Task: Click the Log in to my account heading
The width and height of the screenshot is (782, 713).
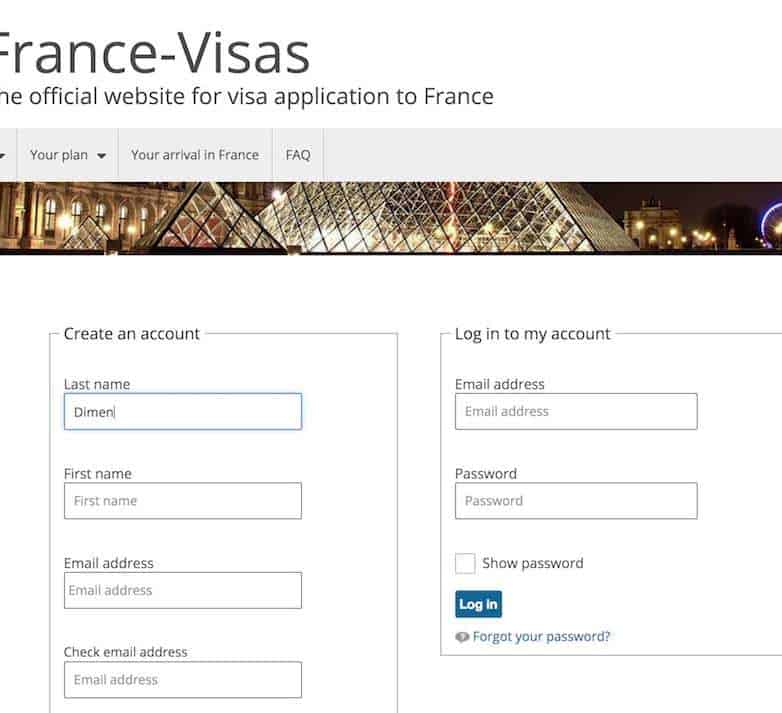Action: [x=532, y=334]
